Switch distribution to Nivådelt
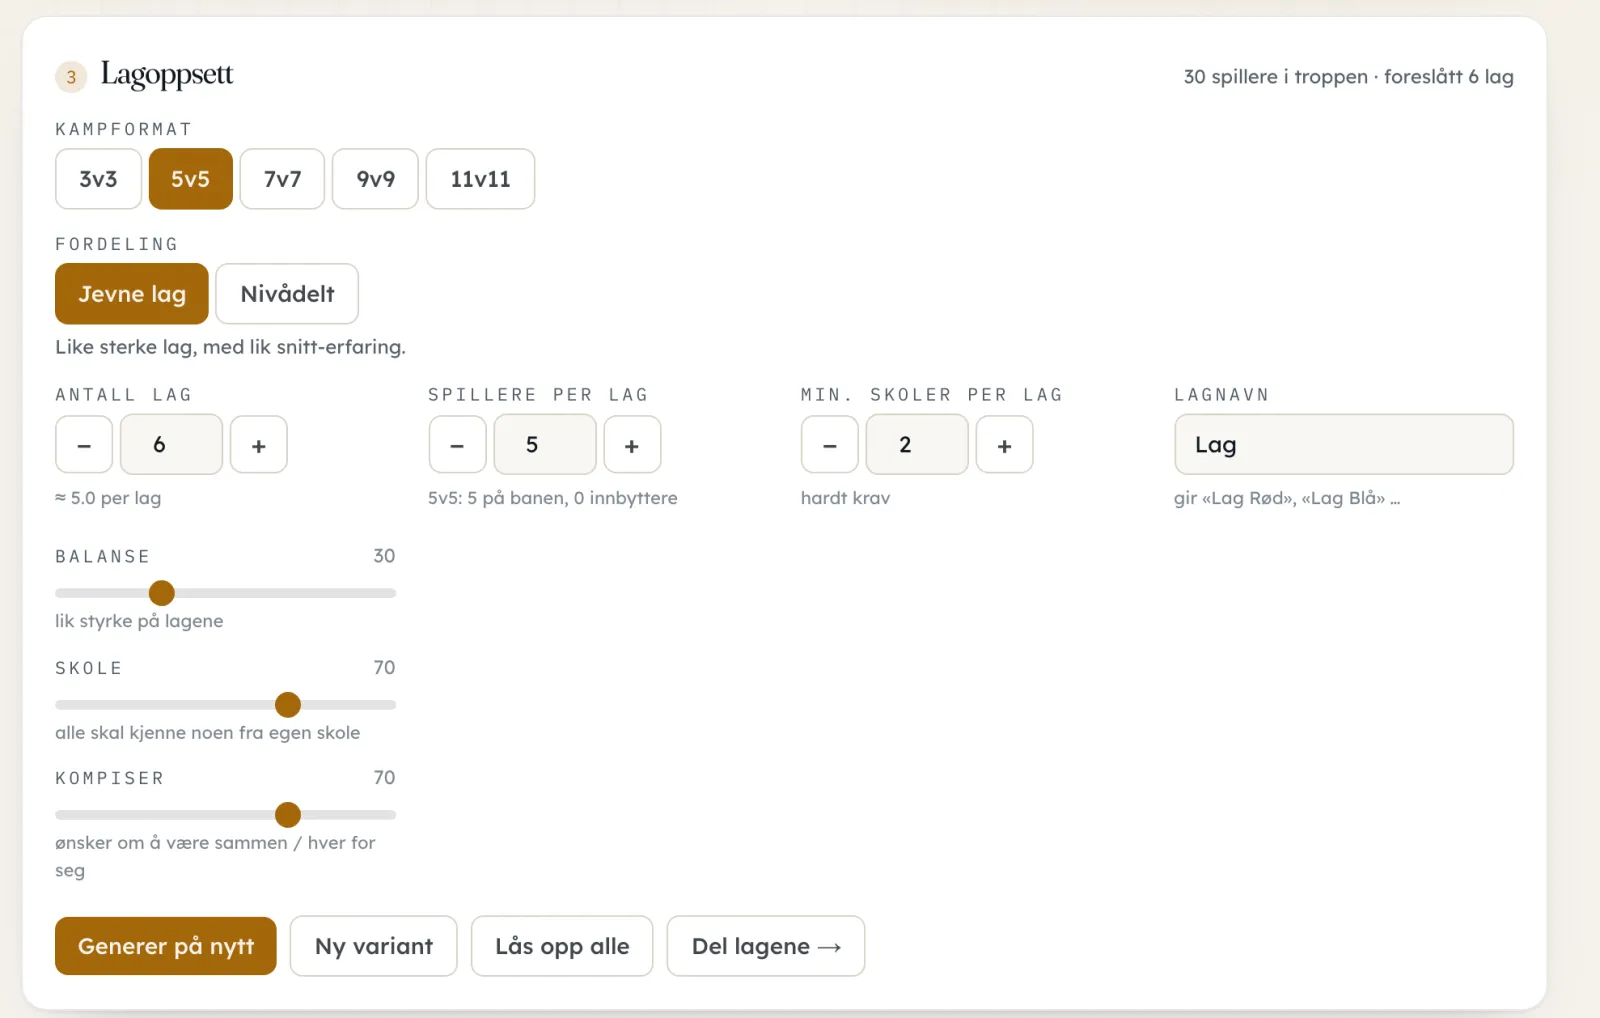The height and width of the screenshot is (1018, 1600). (x=287, y=294)
